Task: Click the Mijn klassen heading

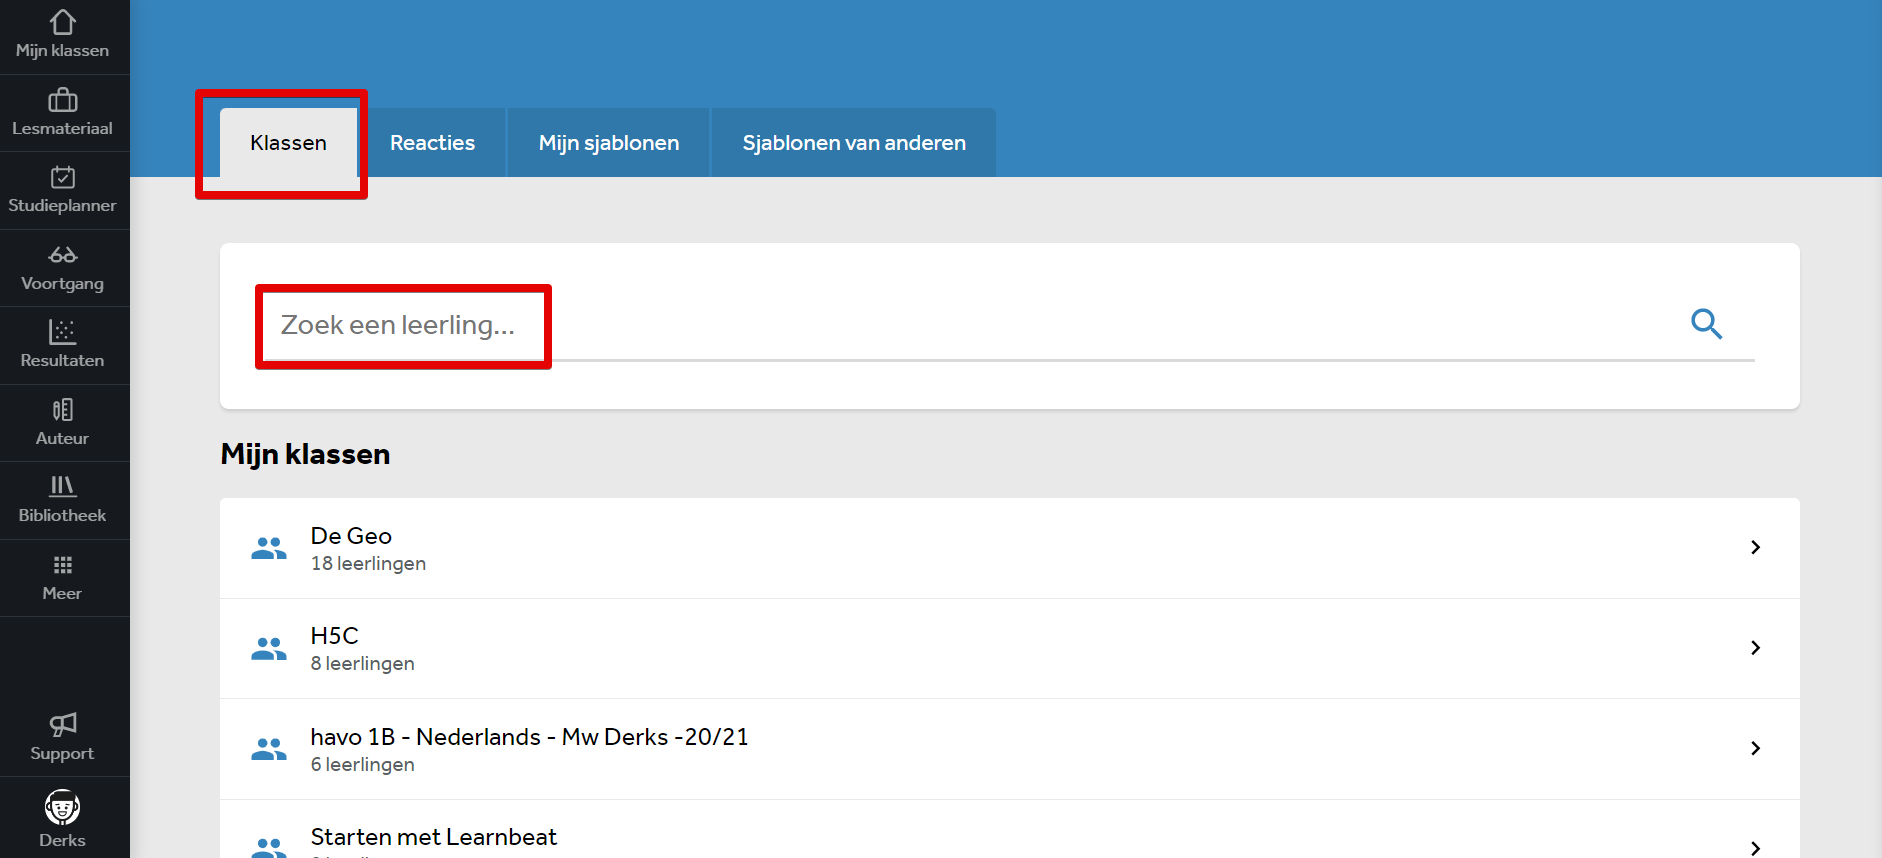Action: pos(305,454)
